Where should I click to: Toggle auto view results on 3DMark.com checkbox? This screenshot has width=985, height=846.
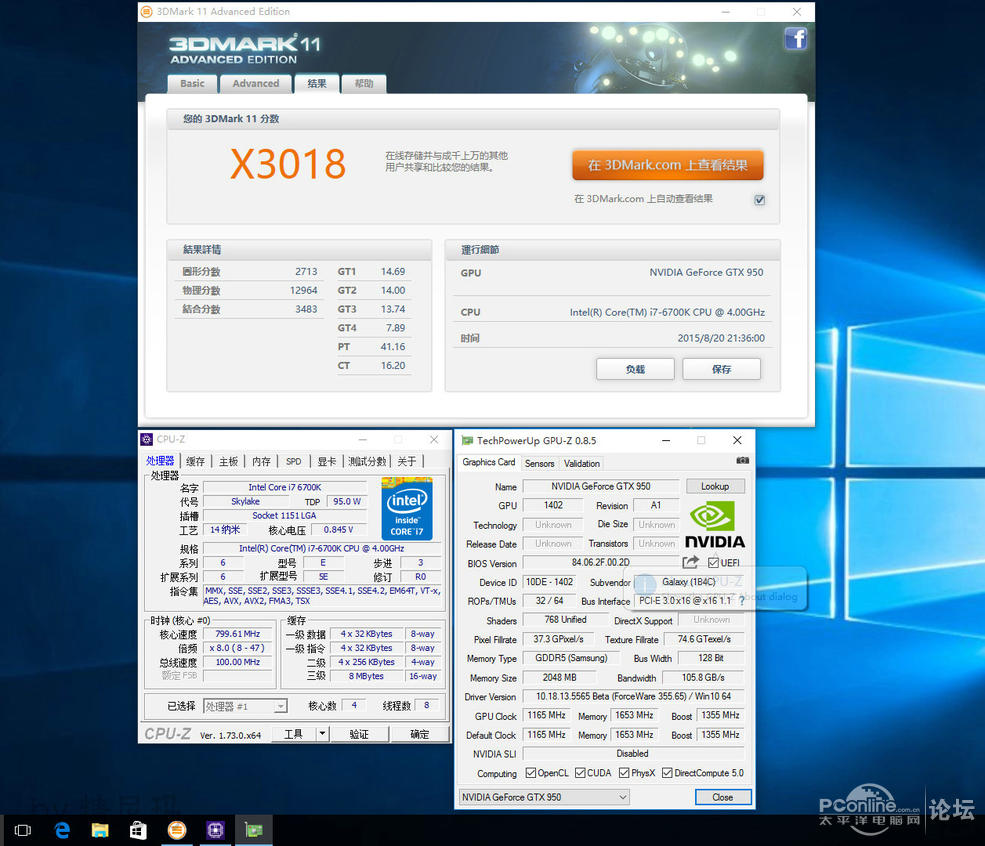coord(759,200)
